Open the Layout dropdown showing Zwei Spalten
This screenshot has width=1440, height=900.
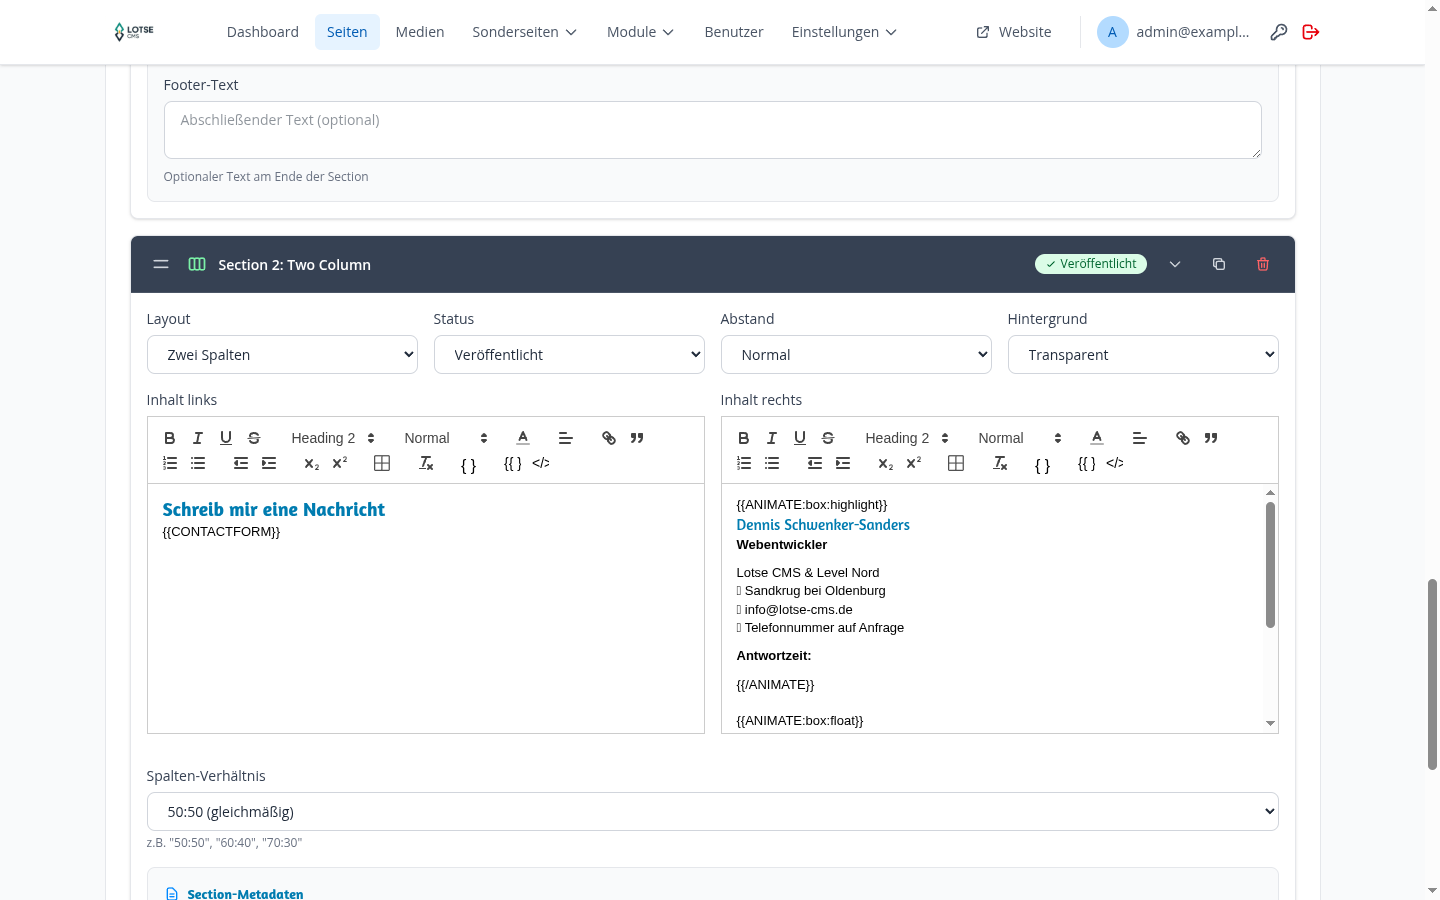282,355
